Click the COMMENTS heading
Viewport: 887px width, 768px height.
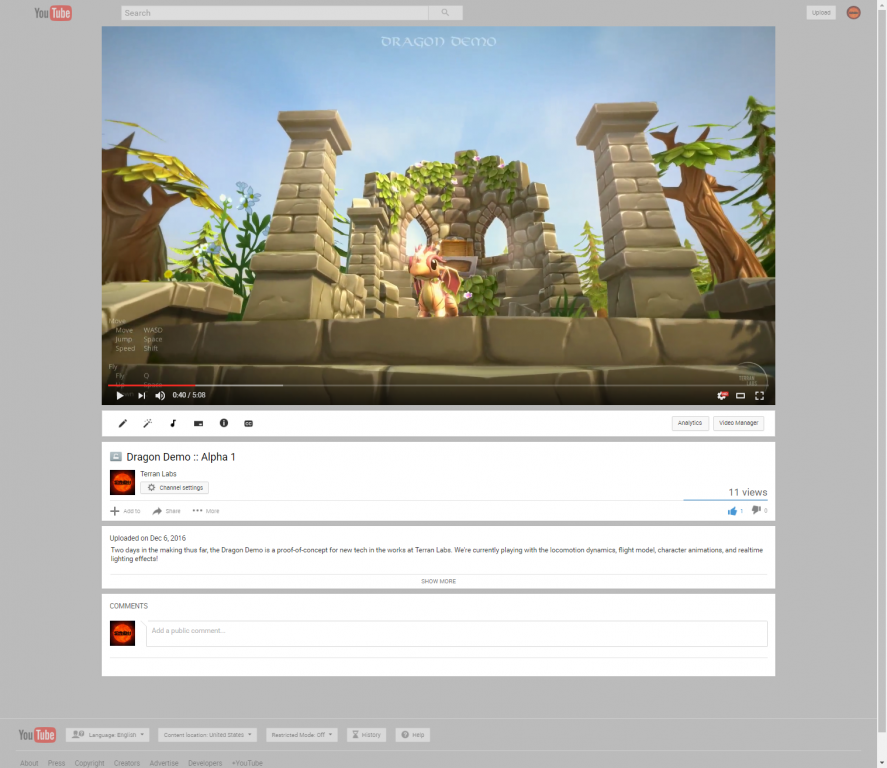point(128,606)
